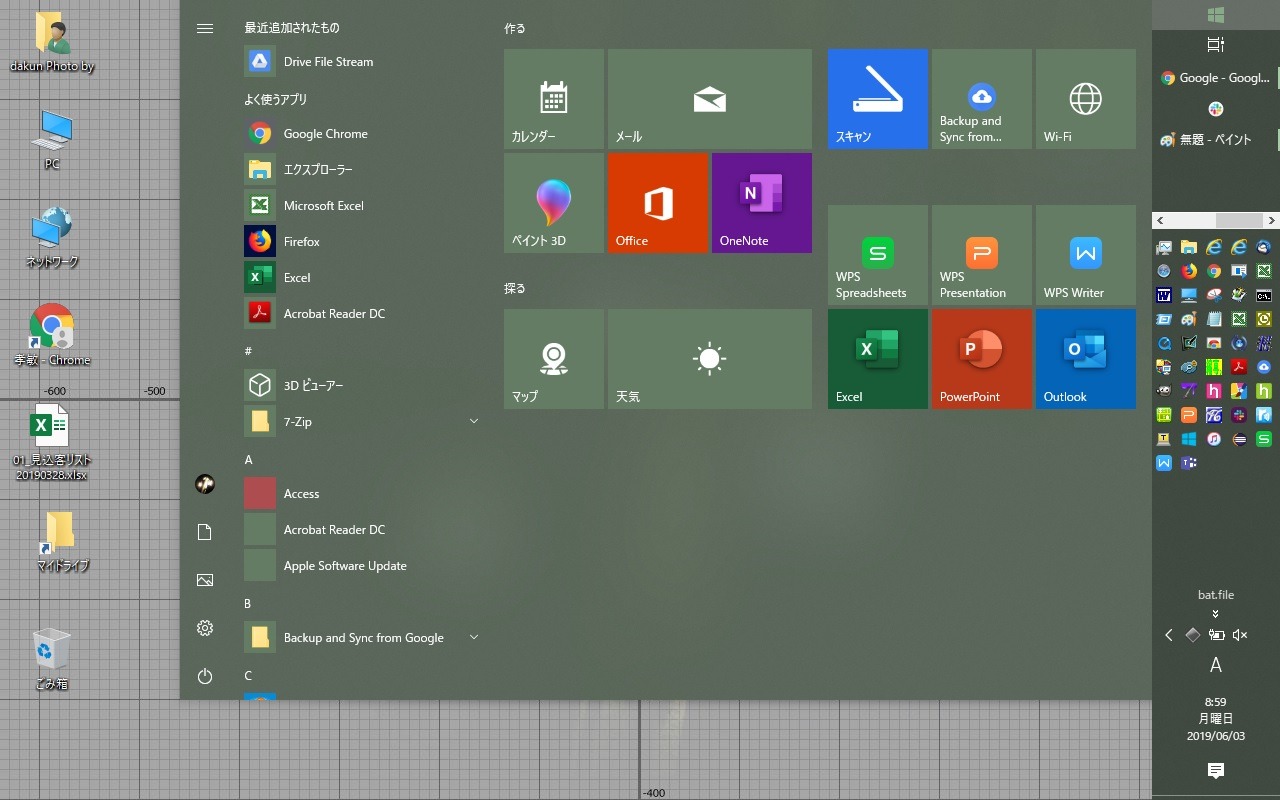
Task: Toggle muted volume icon in system tray
Action: [1240, 635]
